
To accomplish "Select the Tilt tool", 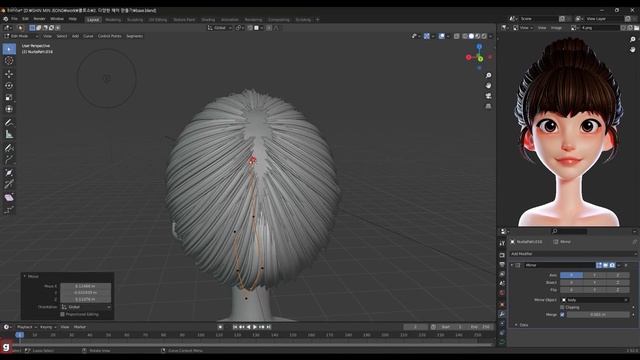I will pos(9,184).
